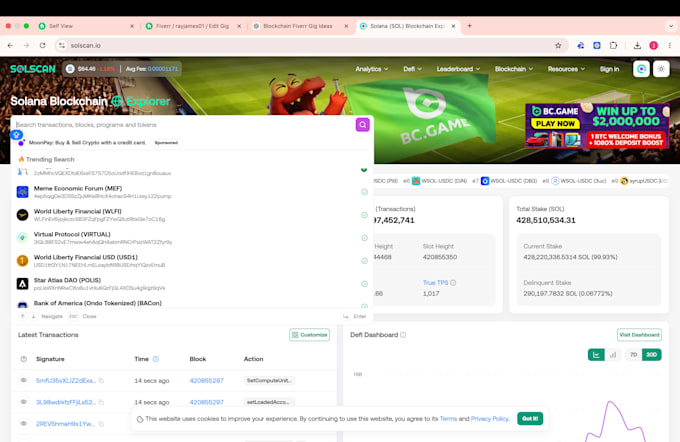Expand the Defi menu
Screen dimensions: 680x442
(412, 69)
